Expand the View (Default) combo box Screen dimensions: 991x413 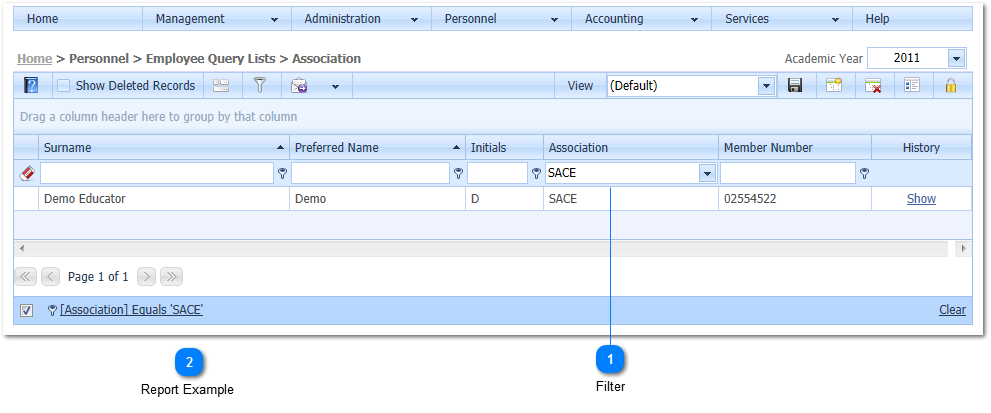tap(767, 86)
